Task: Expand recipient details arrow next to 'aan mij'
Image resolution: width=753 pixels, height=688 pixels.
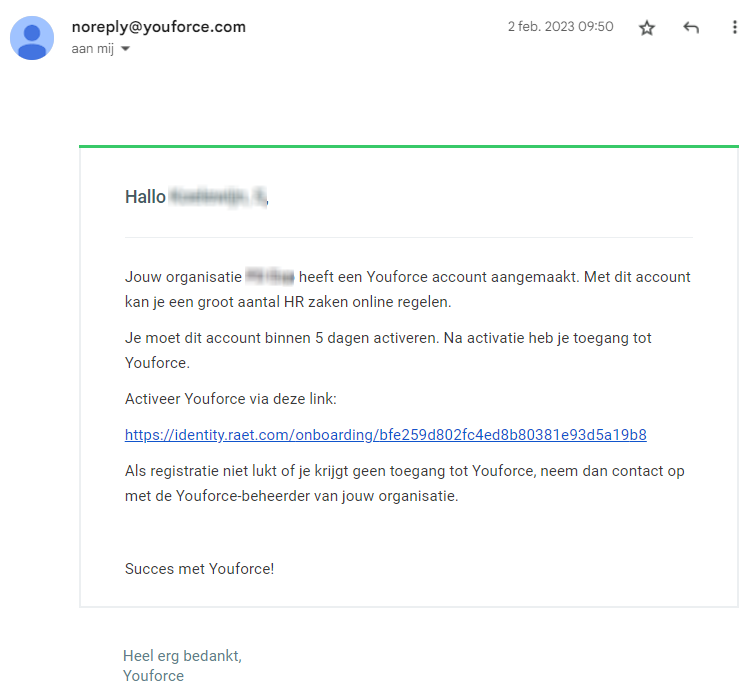Action: pos(126,49)
